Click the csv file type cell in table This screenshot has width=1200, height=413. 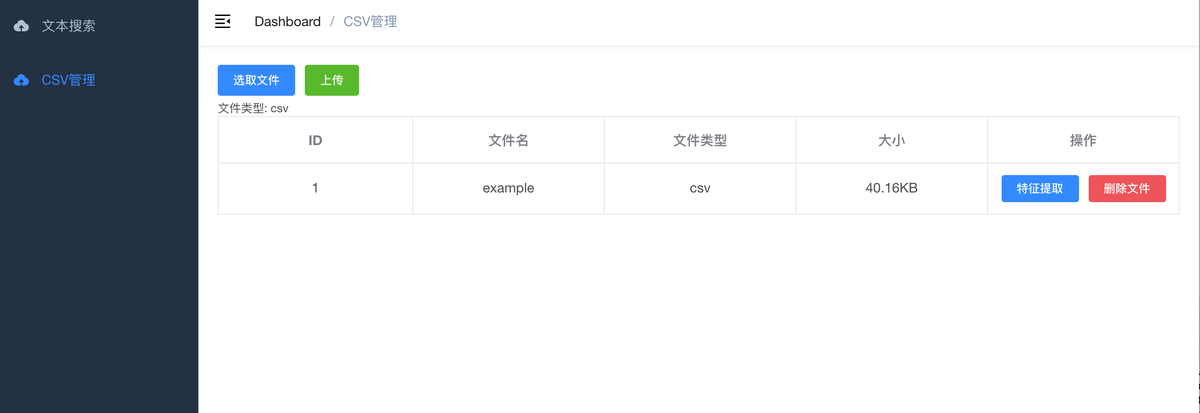pos(700,188)
